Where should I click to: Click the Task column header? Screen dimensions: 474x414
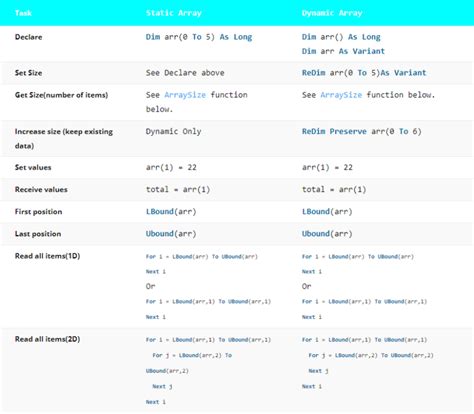(23, 13)
